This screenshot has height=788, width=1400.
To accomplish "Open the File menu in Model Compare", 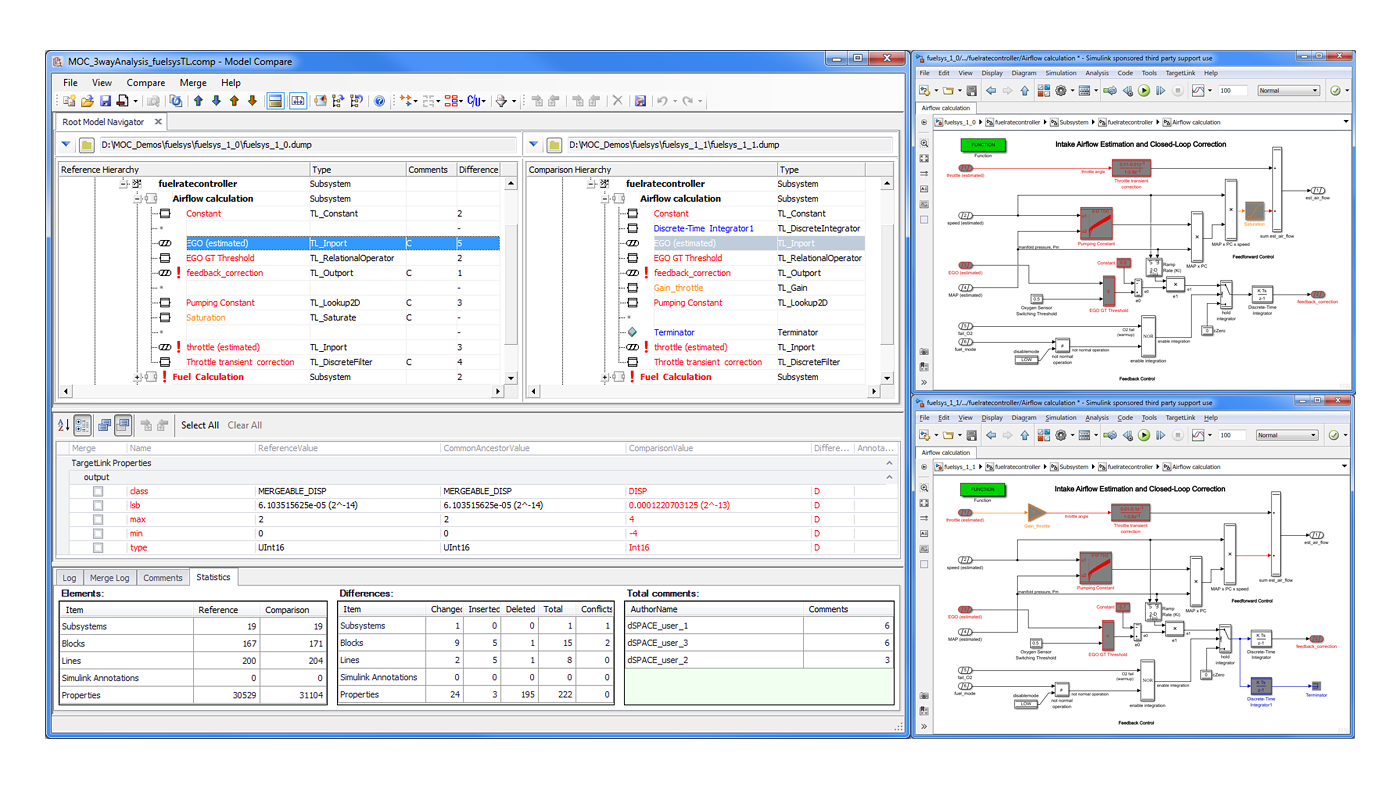I will click(x=70, y=82).
